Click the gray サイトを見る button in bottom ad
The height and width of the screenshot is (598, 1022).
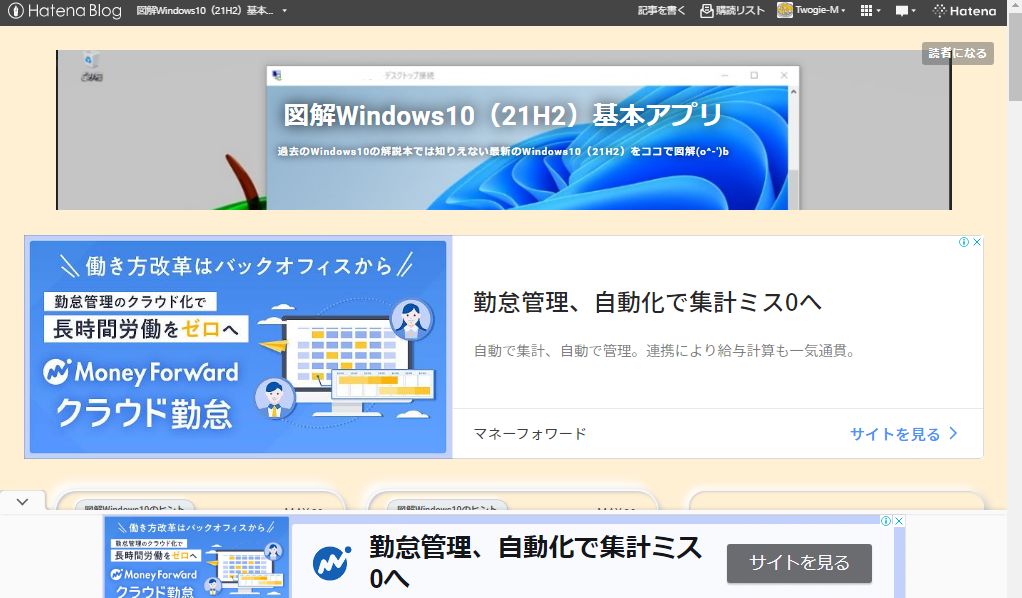[x=799, y=563]
